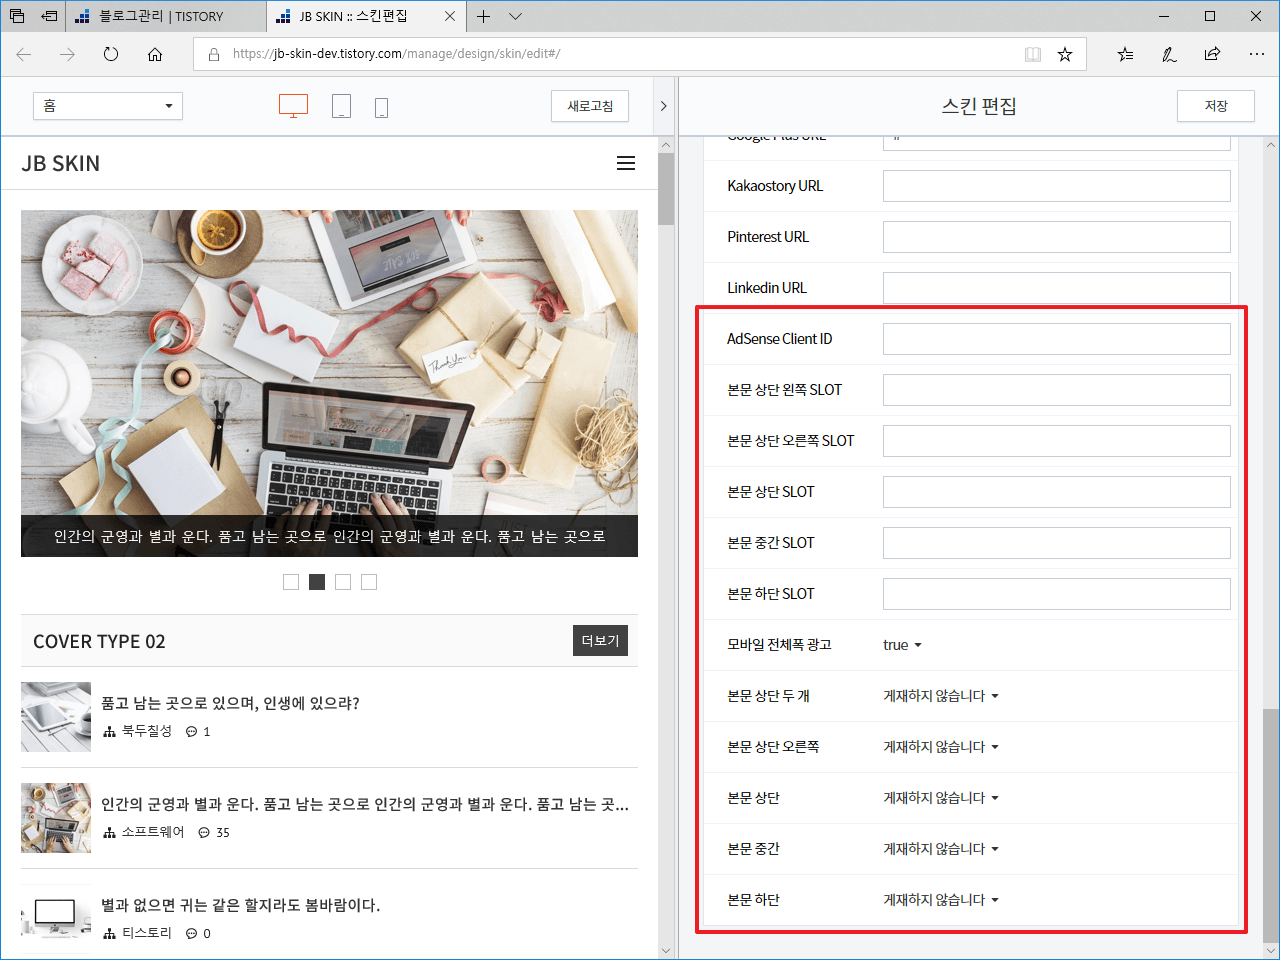Open the laptop desk thumbnail of 소프트웨어 post
Image resolution: width=1280 pixels, height=960 pixels.
pyautogui.click(x=56, y=818)
